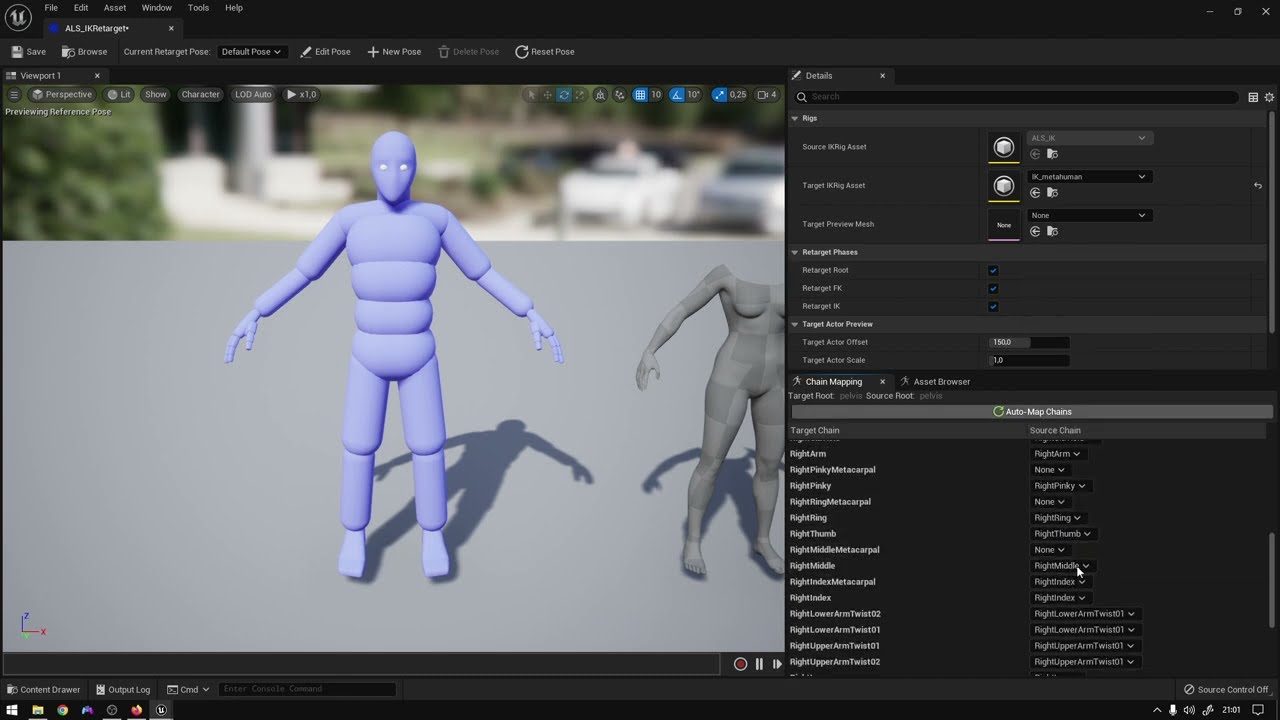Open scale snap value 0,25 menu

click(x=738, y=95)
